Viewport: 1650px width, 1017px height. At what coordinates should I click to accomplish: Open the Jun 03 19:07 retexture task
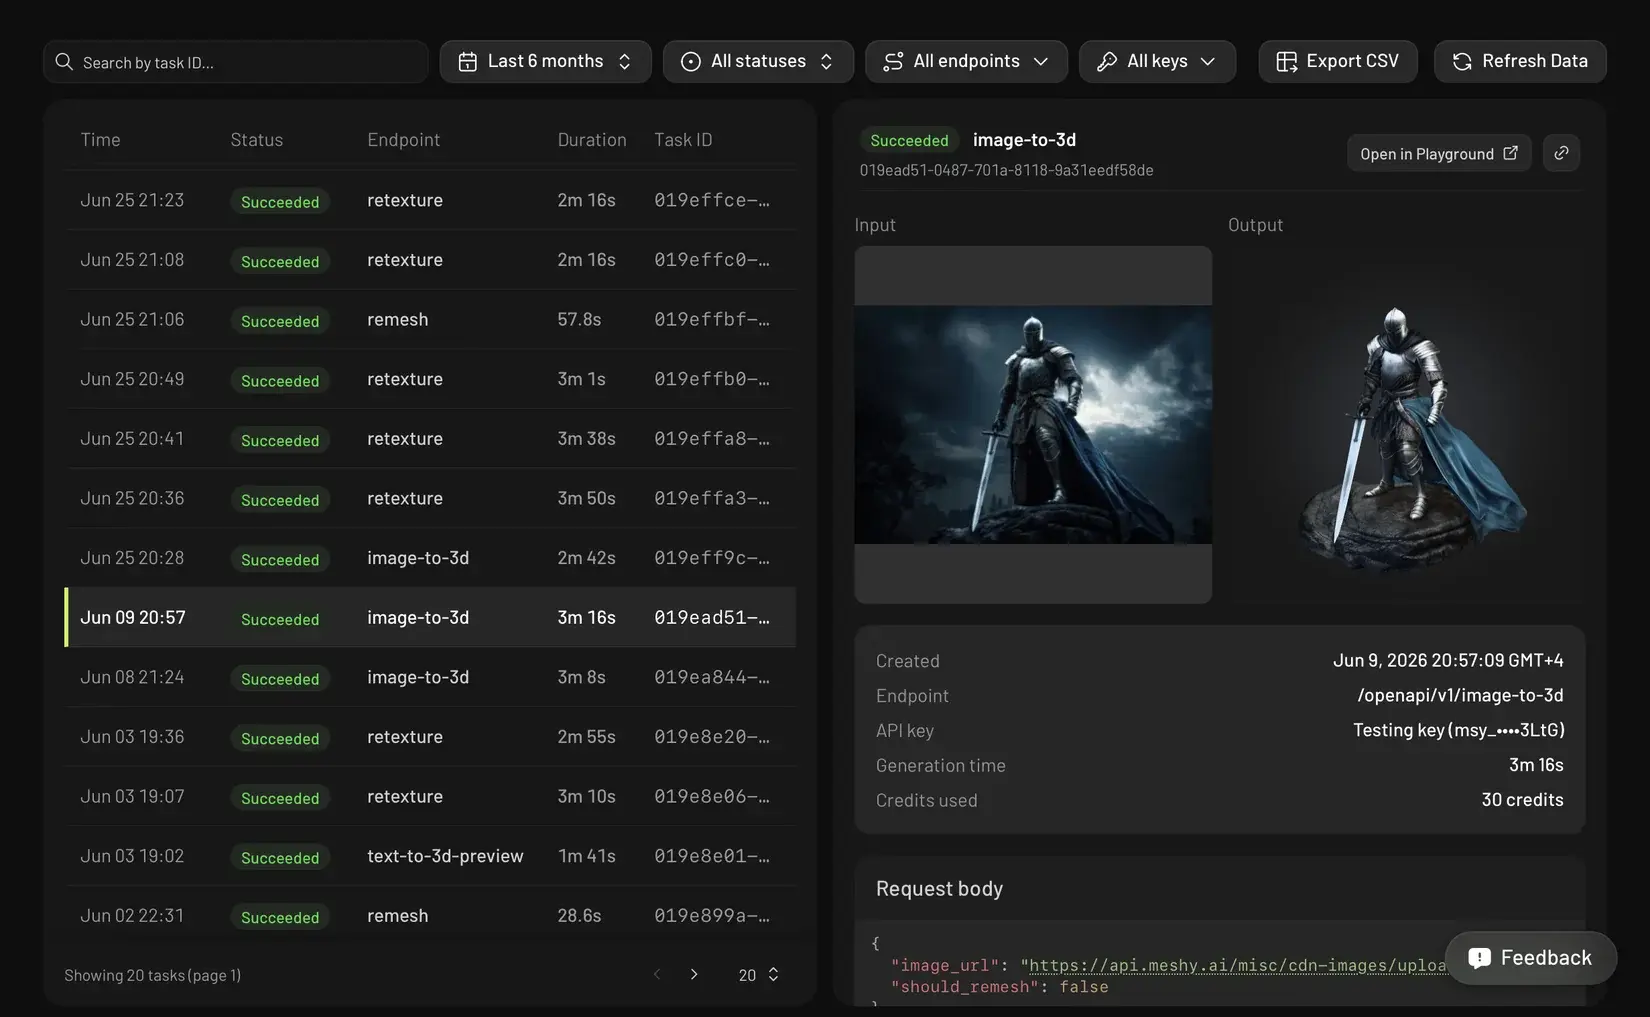[431, 796]
